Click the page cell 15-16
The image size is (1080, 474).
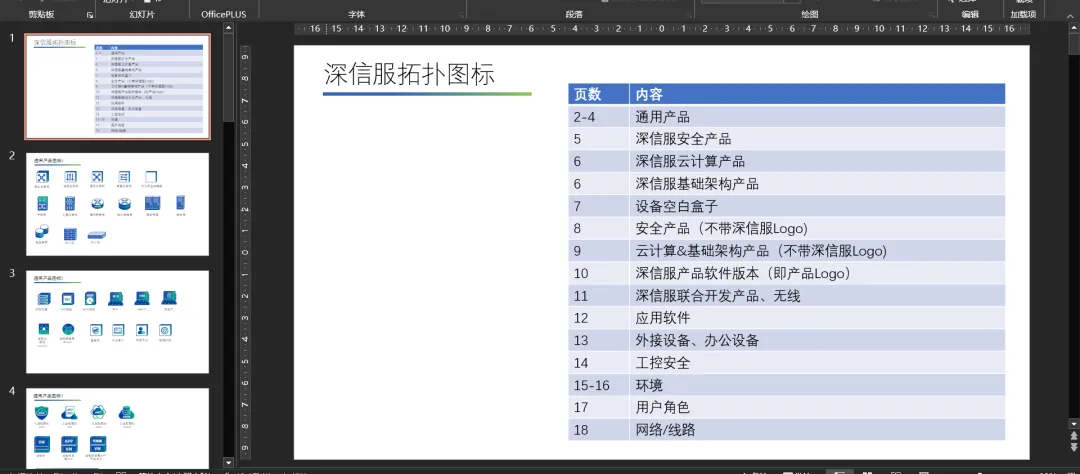pyautogui.click(x=599, y=385)
